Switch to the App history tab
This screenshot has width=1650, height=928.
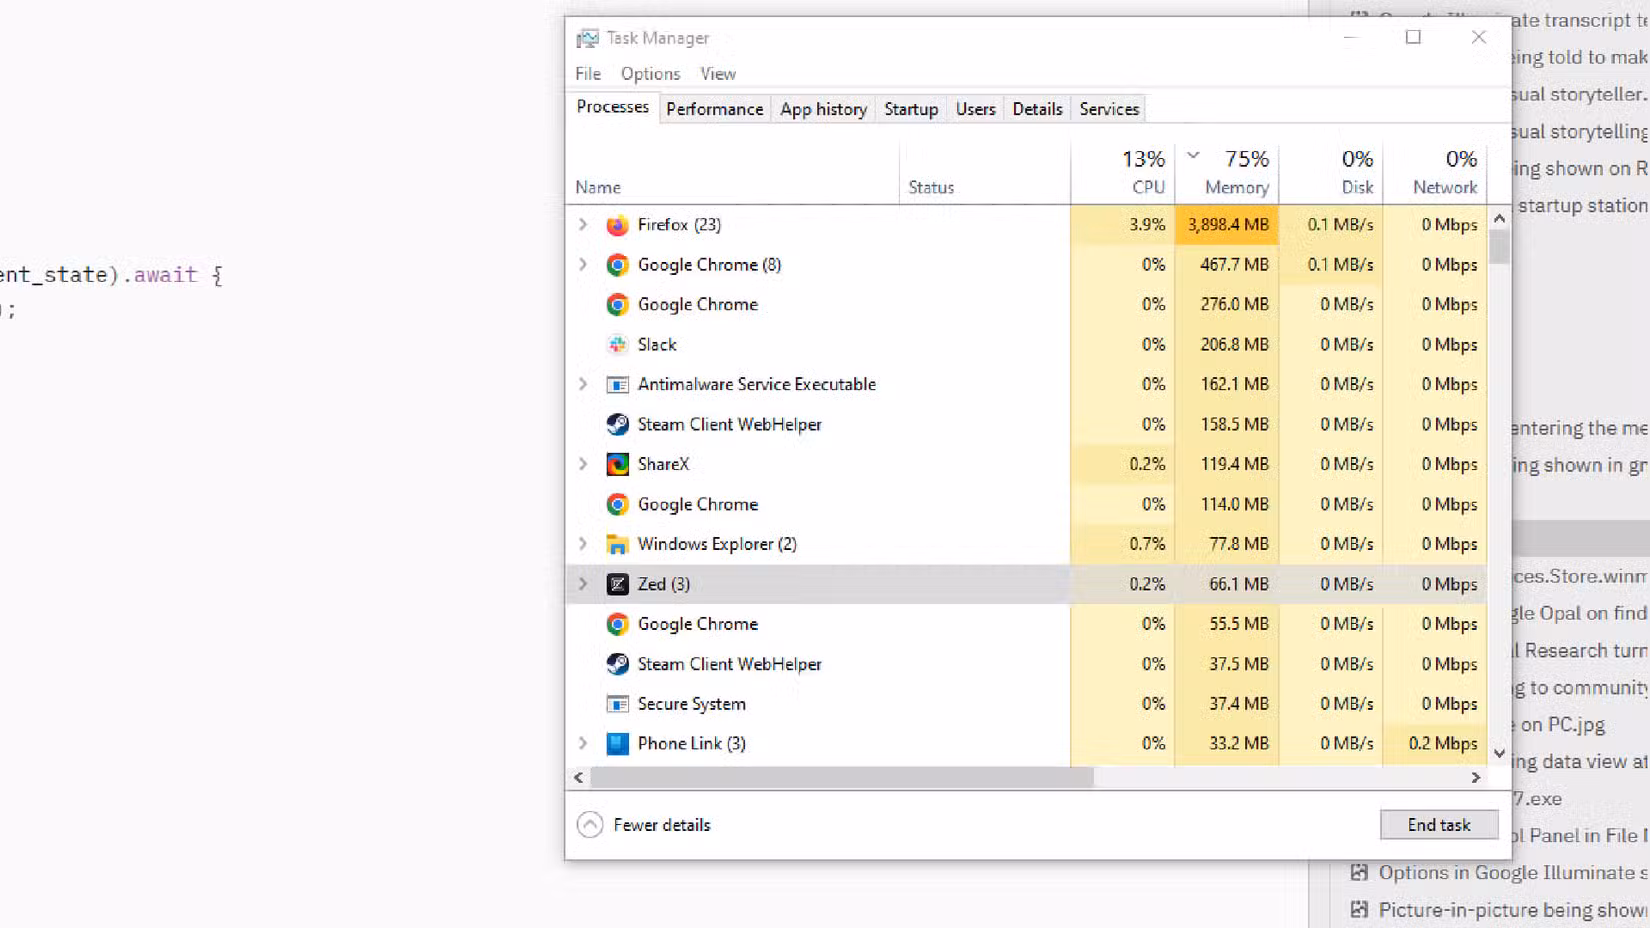[x=823, y=109]
